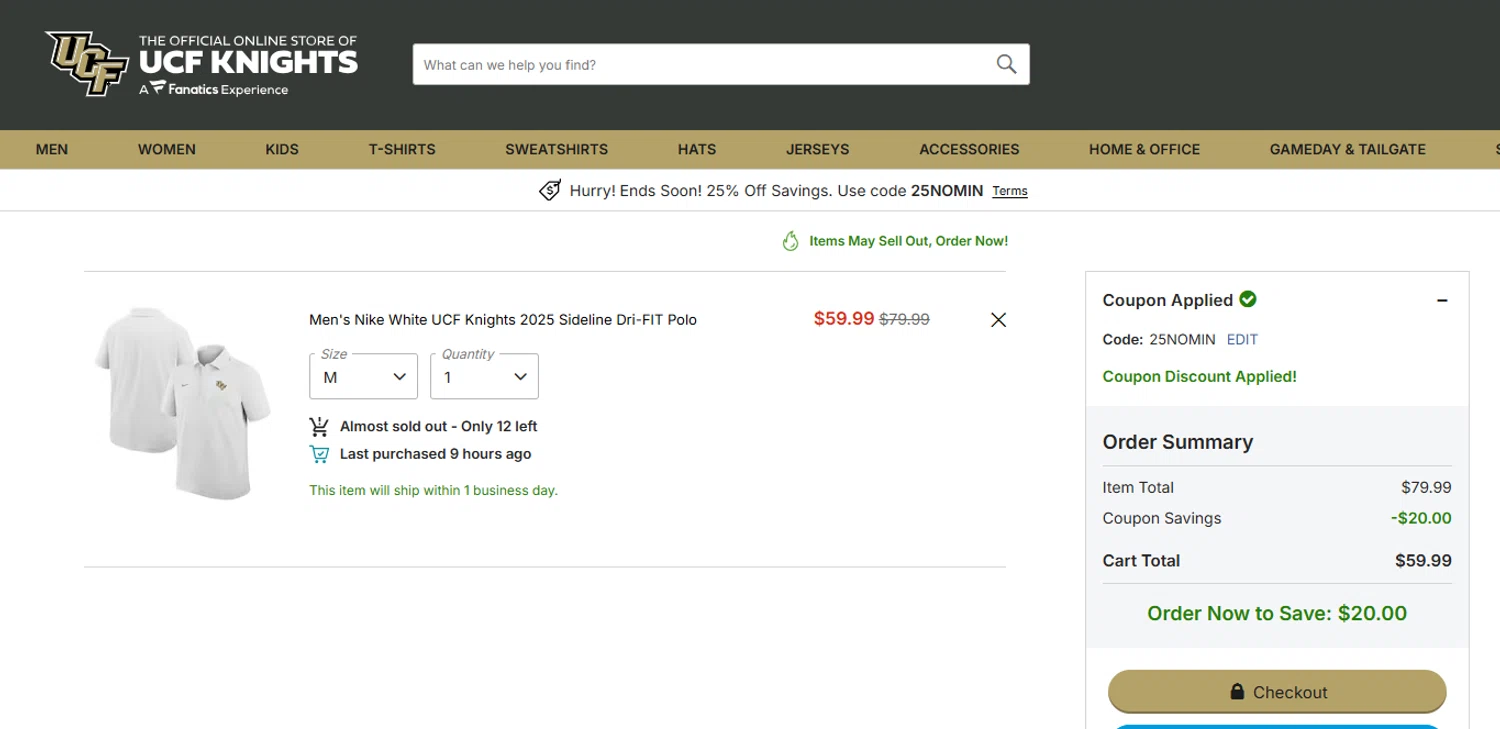Click the 25NOMIN code in the promo banner
This screenshot has width=1500, height=729.
pyautogui.click(x=947, y=191)
